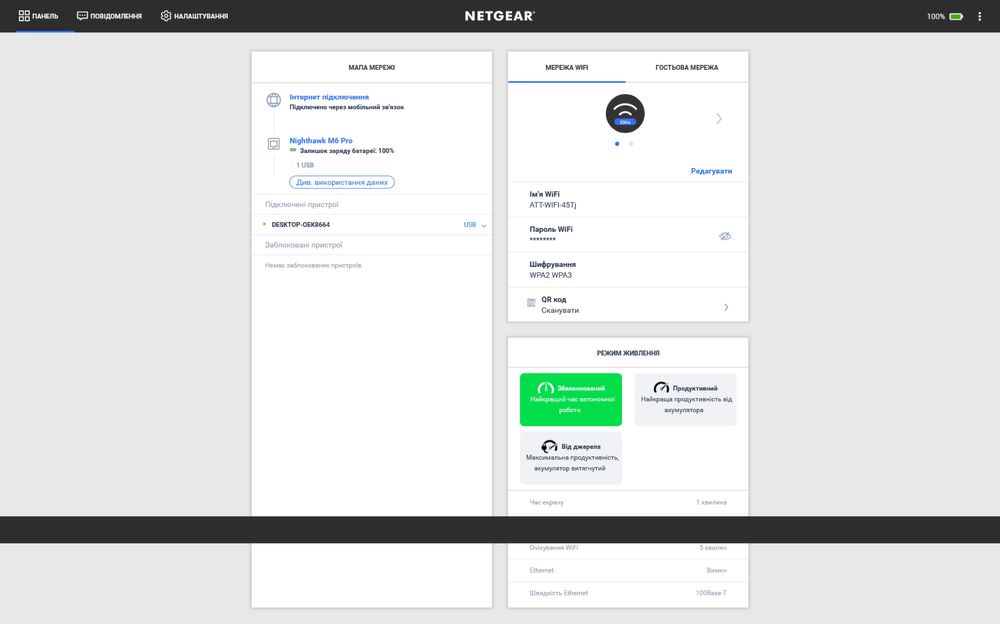
Task: Switch to the МЕРЕЖА WIFI tab
Action: [x=566, y=67]
